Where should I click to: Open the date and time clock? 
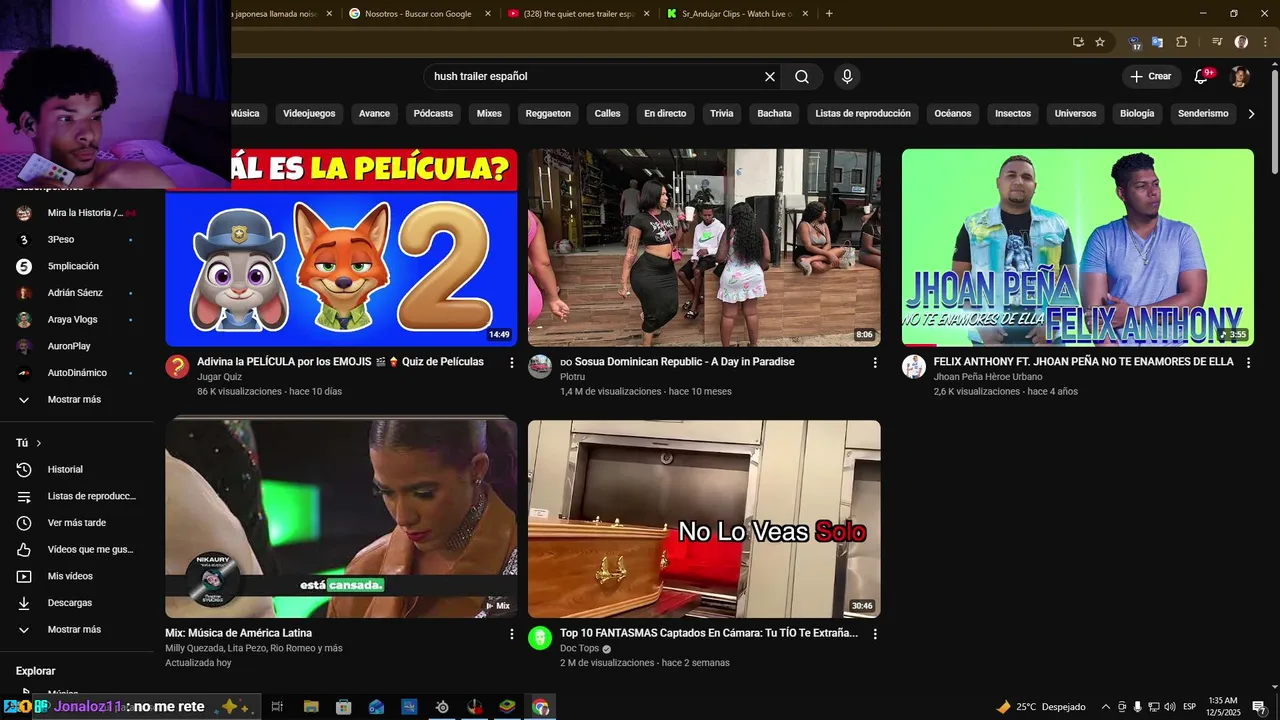(1223, 707)
